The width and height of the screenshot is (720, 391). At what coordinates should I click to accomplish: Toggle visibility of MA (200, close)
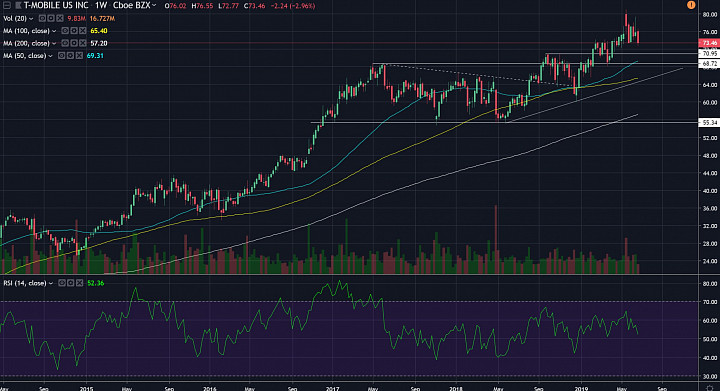pyautogui.click(x=65, y=43)
